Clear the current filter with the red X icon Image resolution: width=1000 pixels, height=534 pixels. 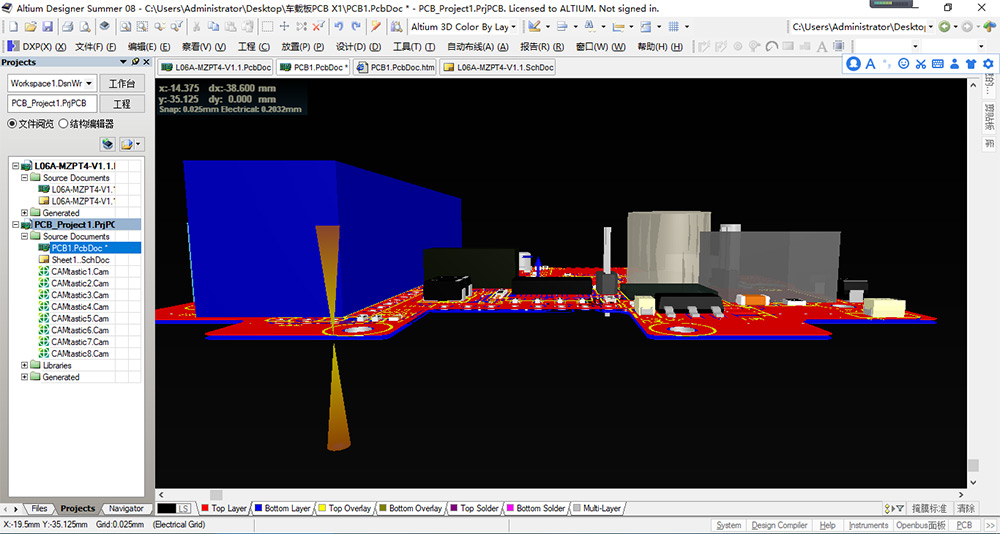(x=319, y=27)
